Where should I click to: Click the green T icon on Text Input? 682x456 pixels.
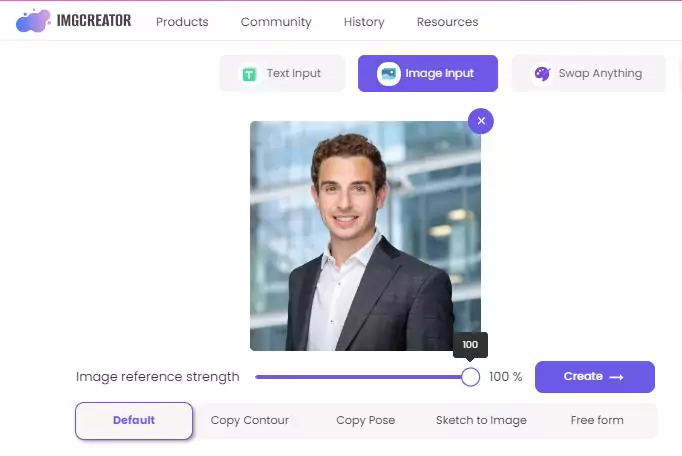coord(249,74)
